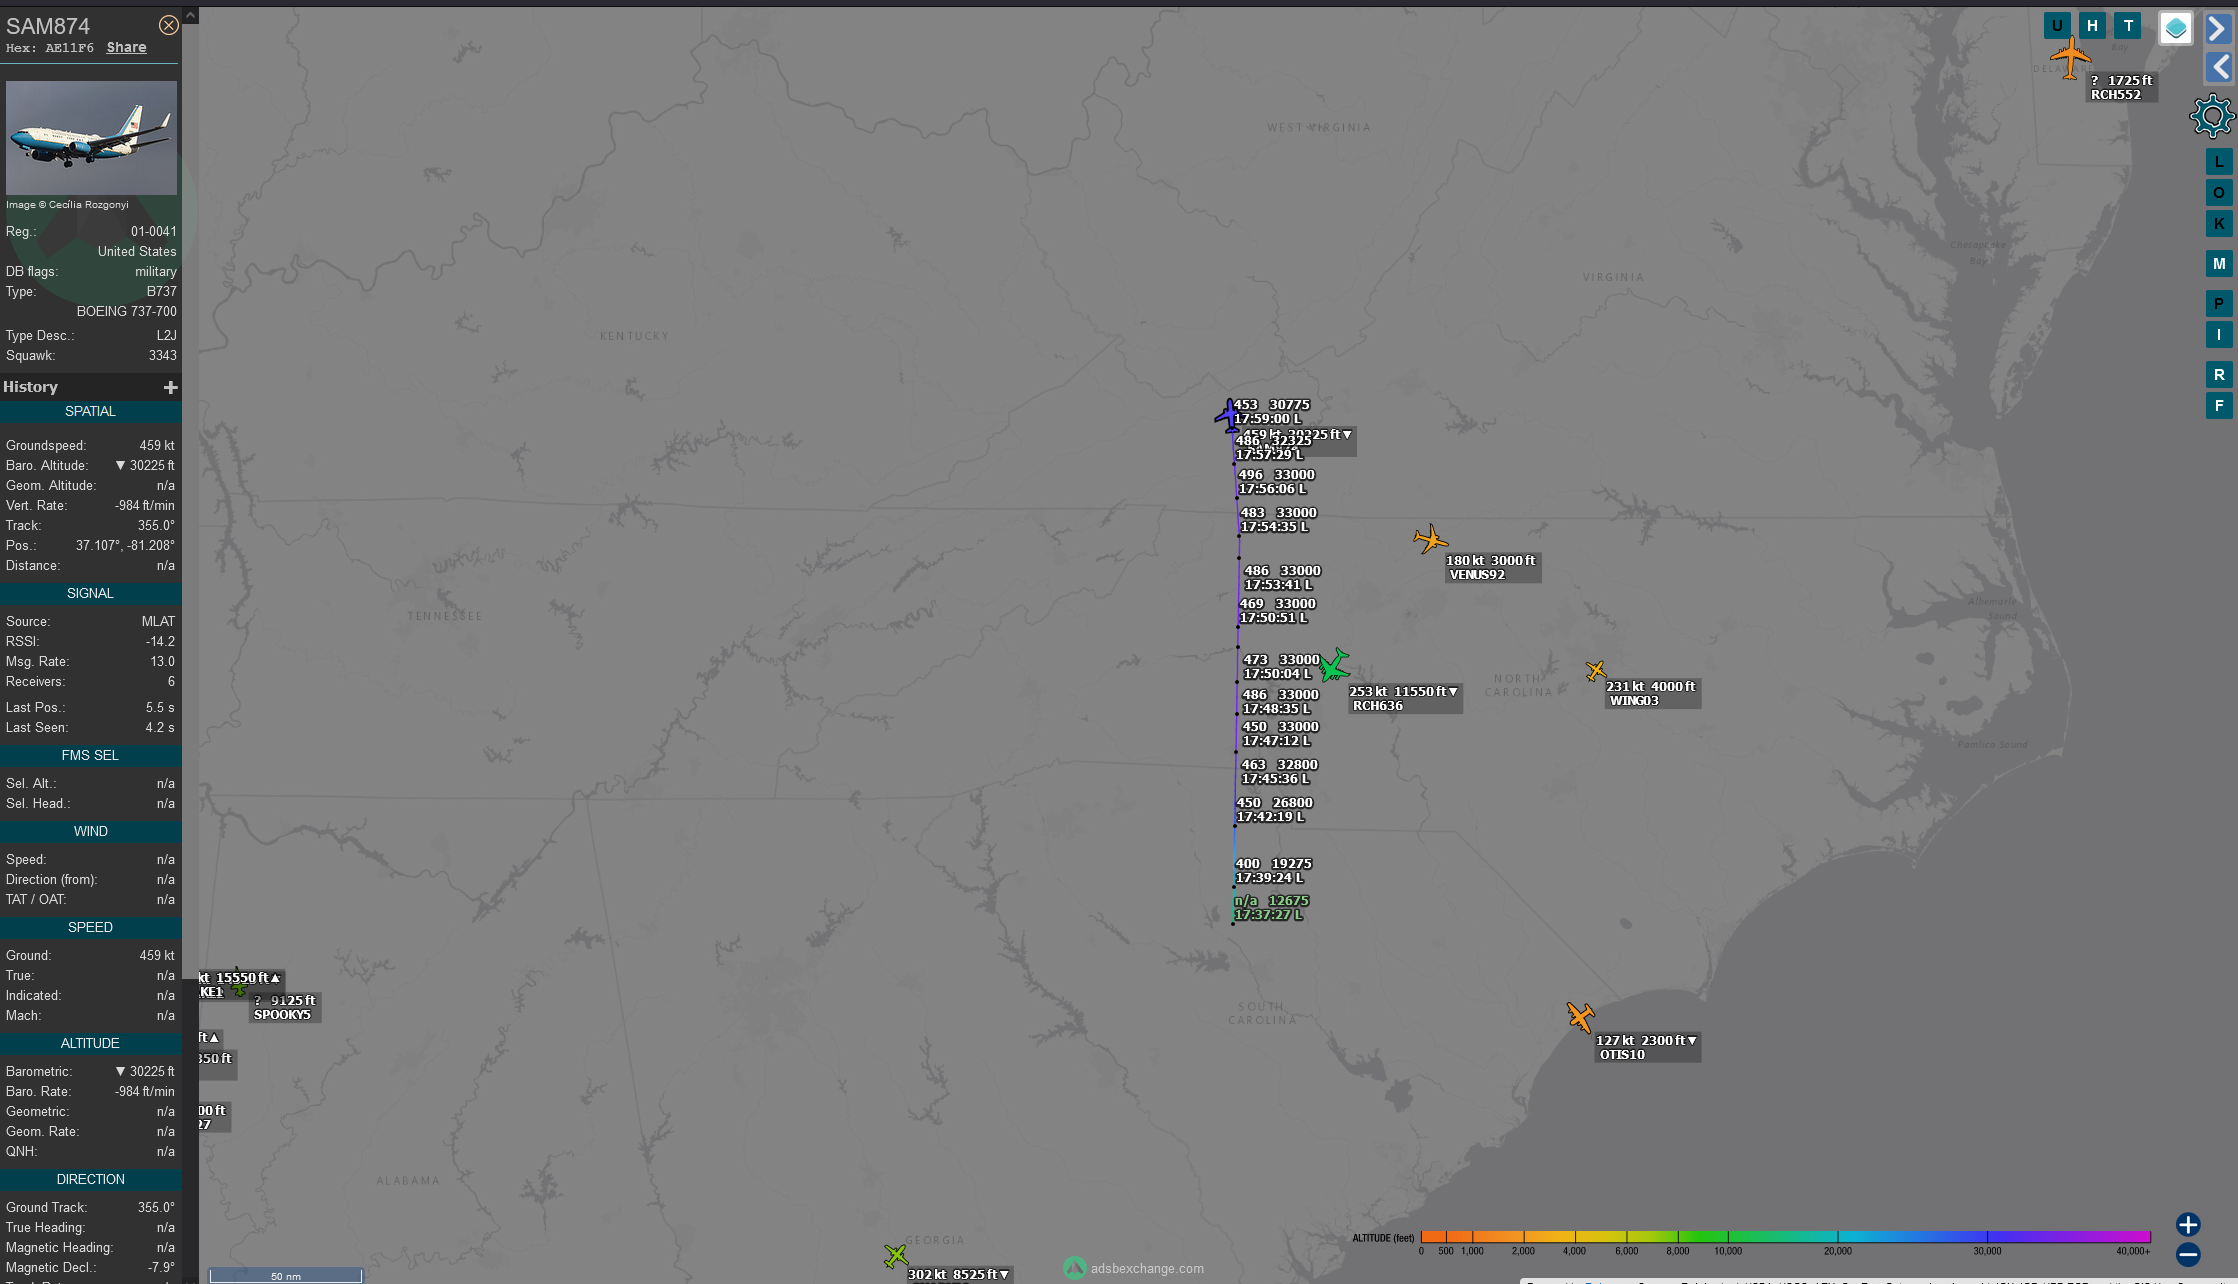2238x1284 pixels.
Task: Click the Pos. value 37.107°, -81.208°
Action: tap(125, 545)
